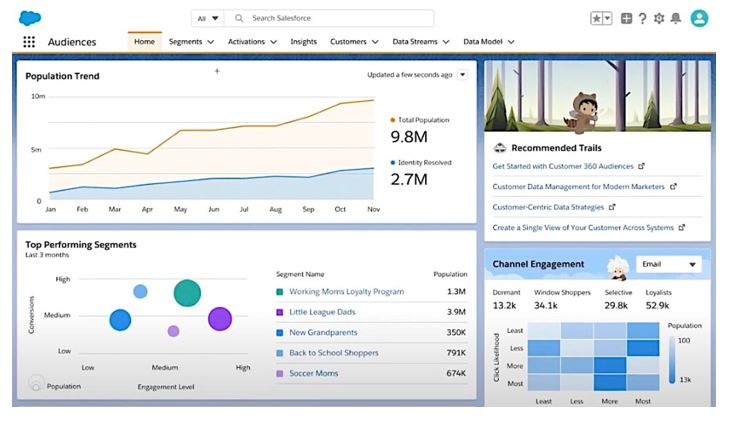
Task: Expand the Segments chevron menu
Action: 211,42
